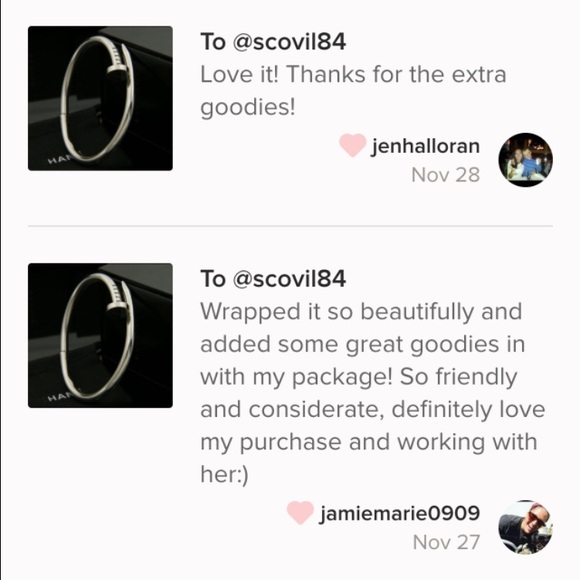Image resolution: width=580 pixels, height=580 pixels.
Task: Click the word "her:)" ending the second review
Action: click(x=225, y=474)
